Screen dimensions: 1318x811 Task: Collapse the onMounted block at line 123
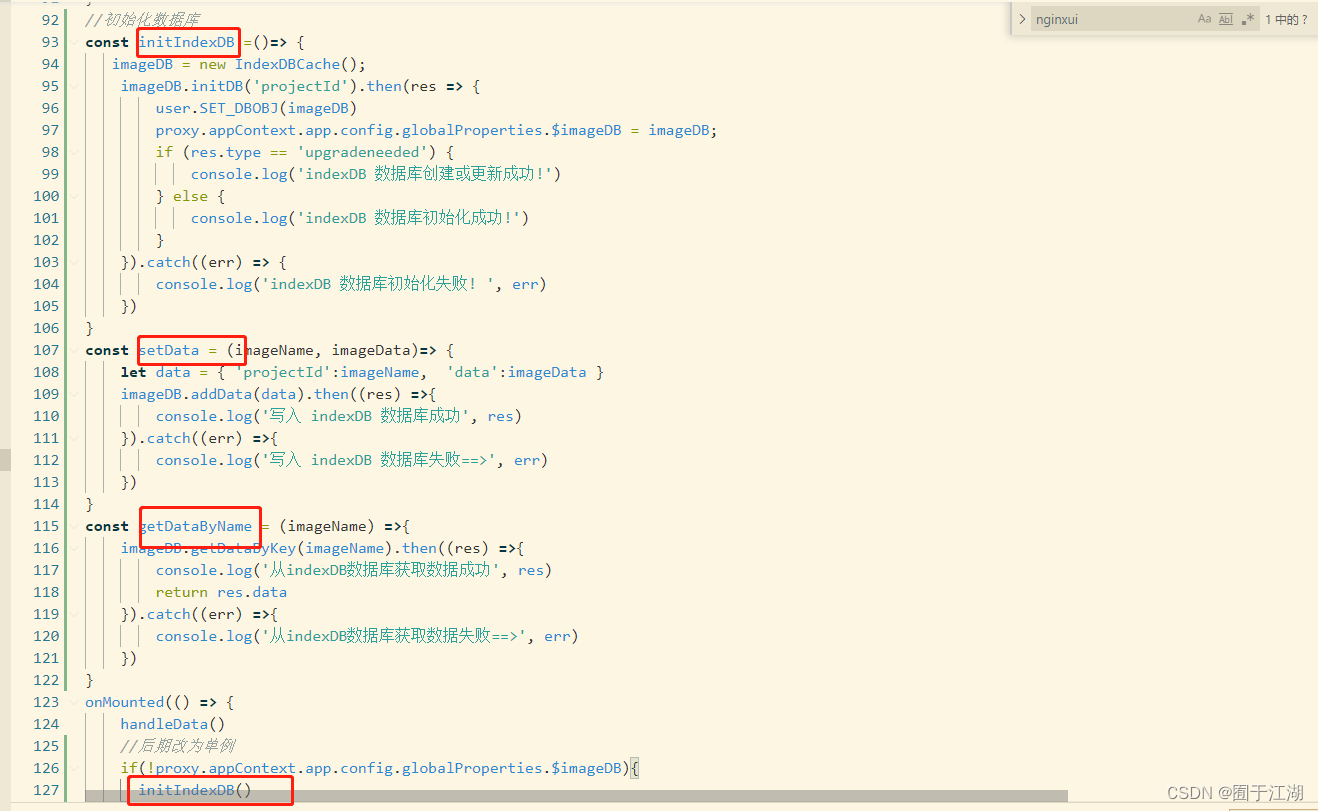coord(74,702)
